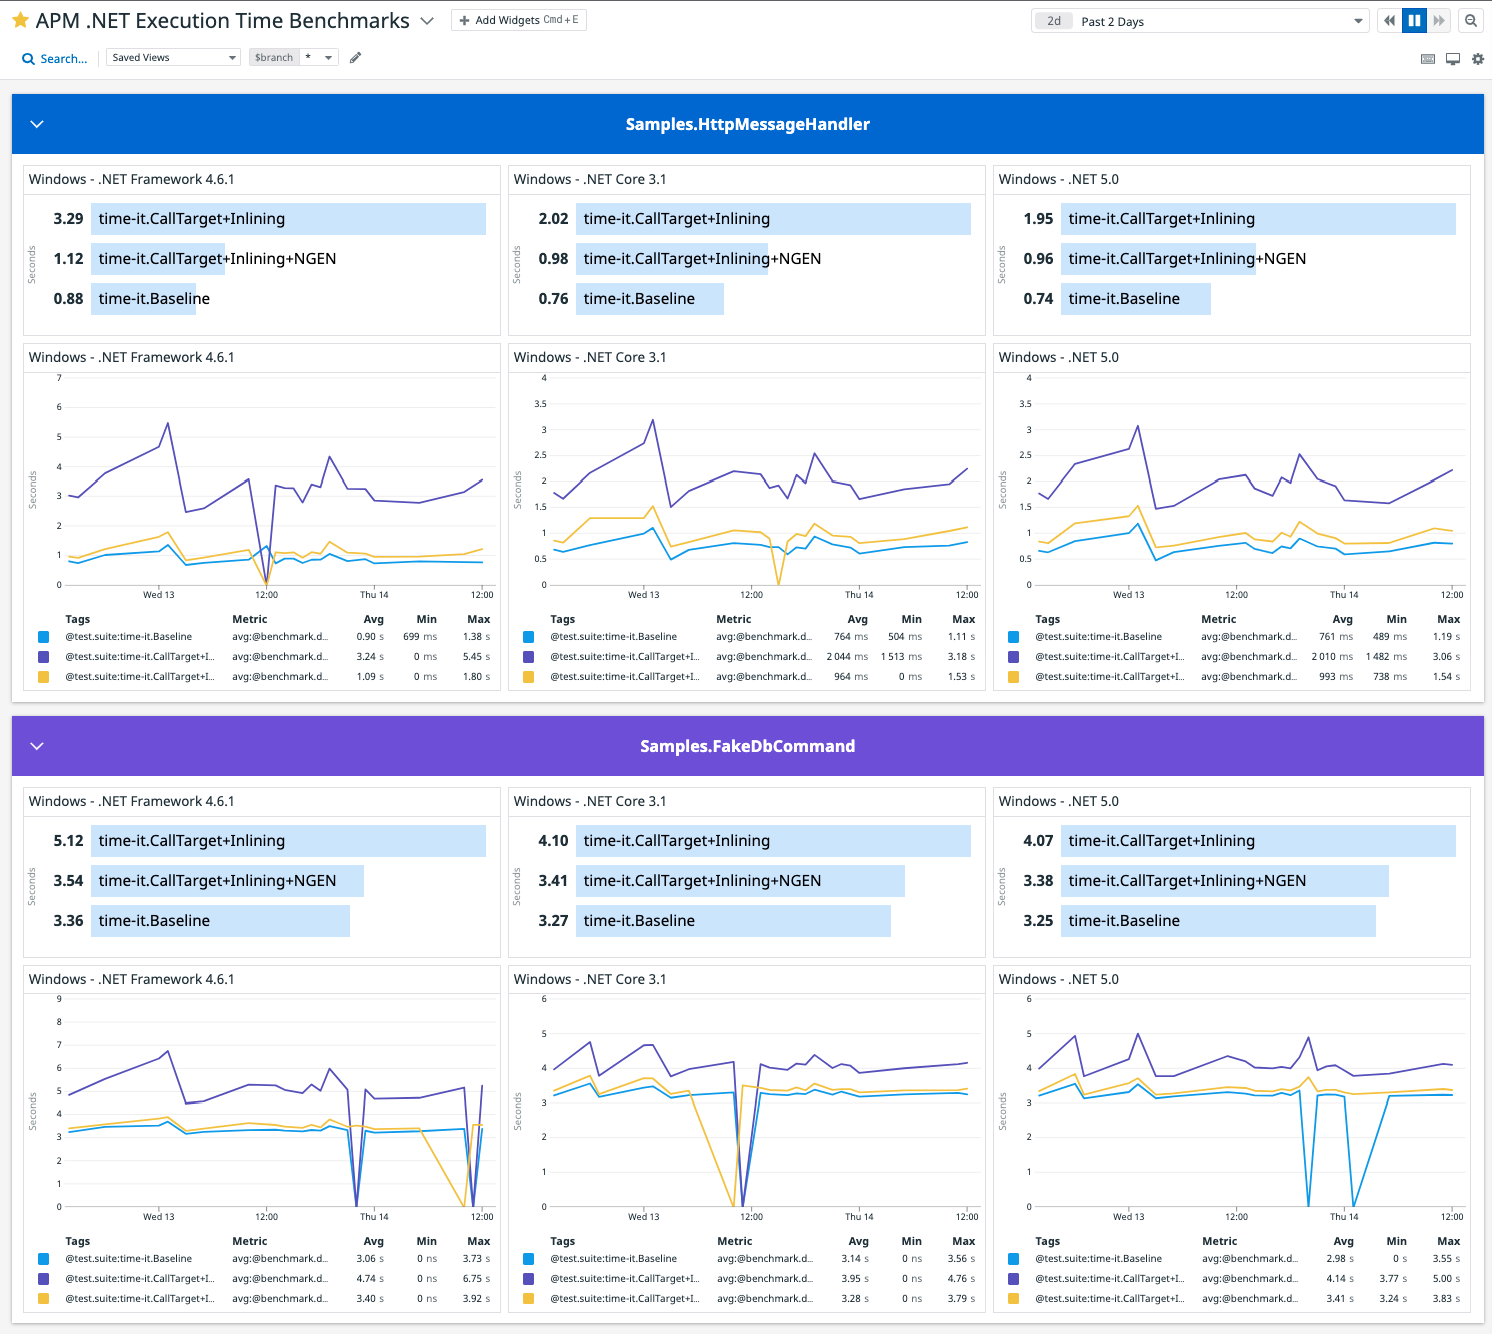This screenshot has width=1492, height=1334.
Task: Pause live dashboard updates
Action: point(1414,21)
